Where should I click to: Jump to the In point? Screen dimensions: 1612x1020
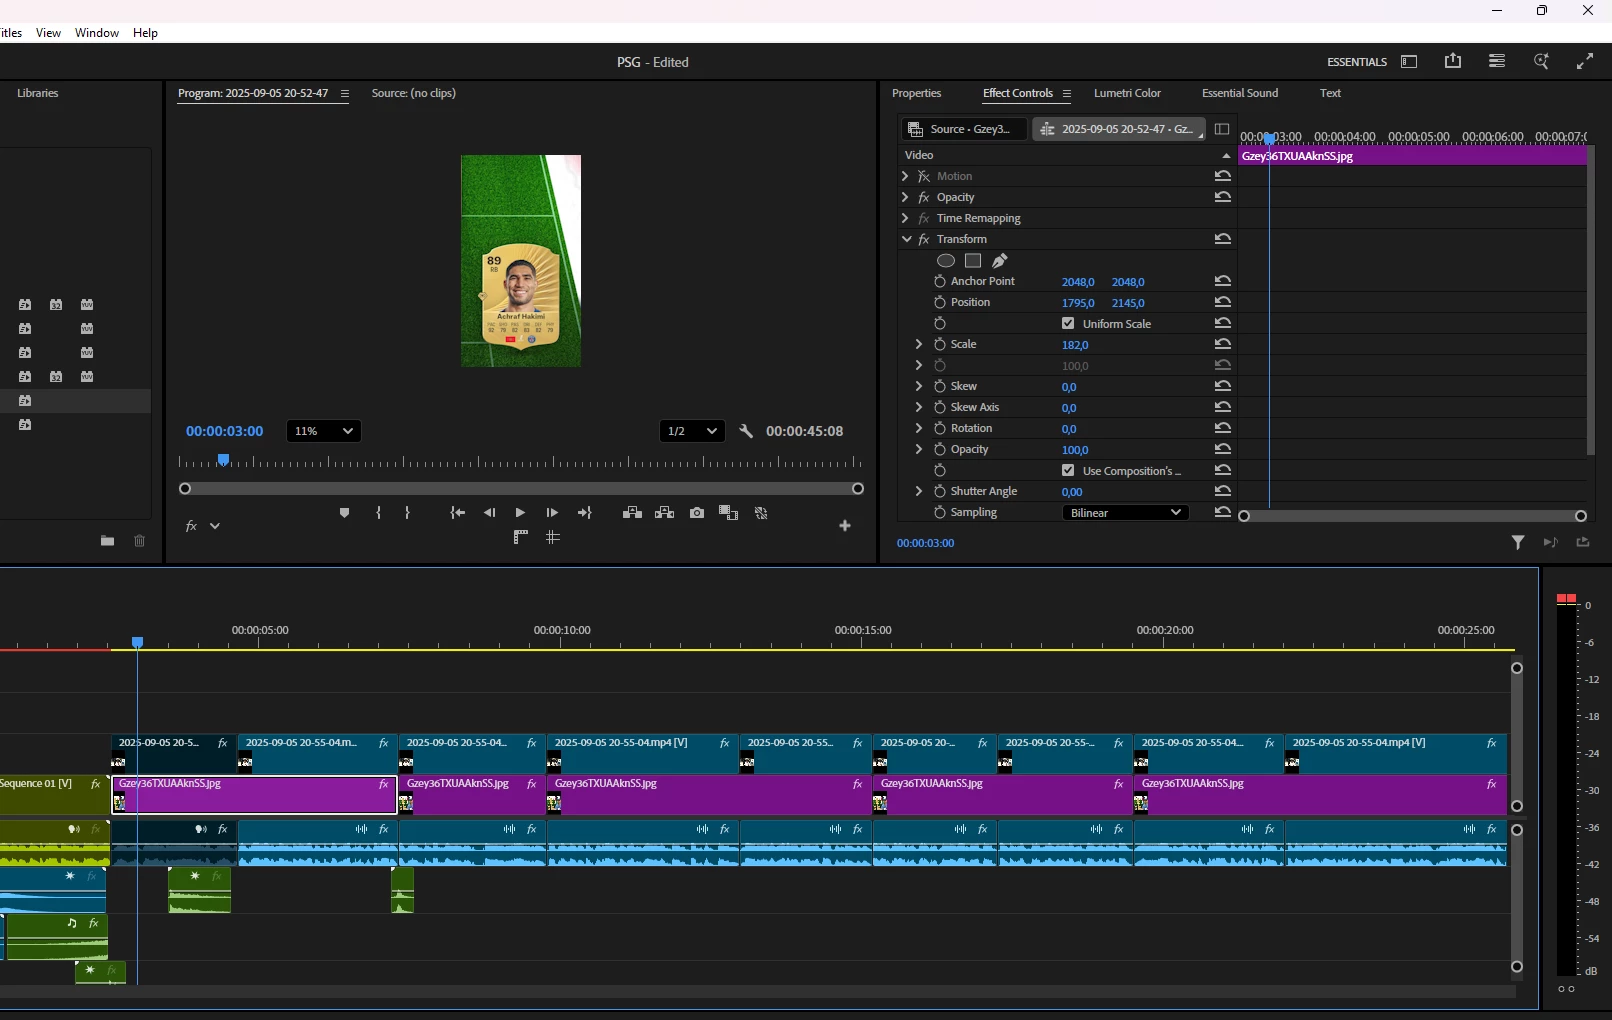[x=457, y=513]
